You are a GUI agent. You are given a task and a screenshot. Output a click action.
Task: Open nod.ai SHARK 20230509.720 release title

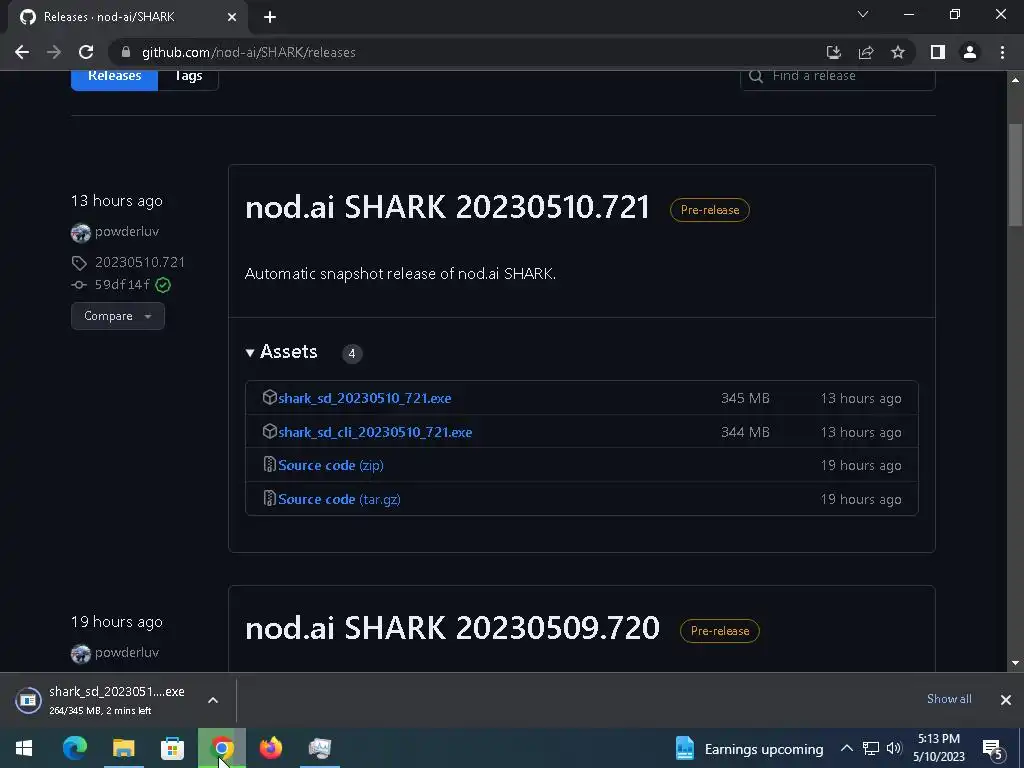point(453,628)
